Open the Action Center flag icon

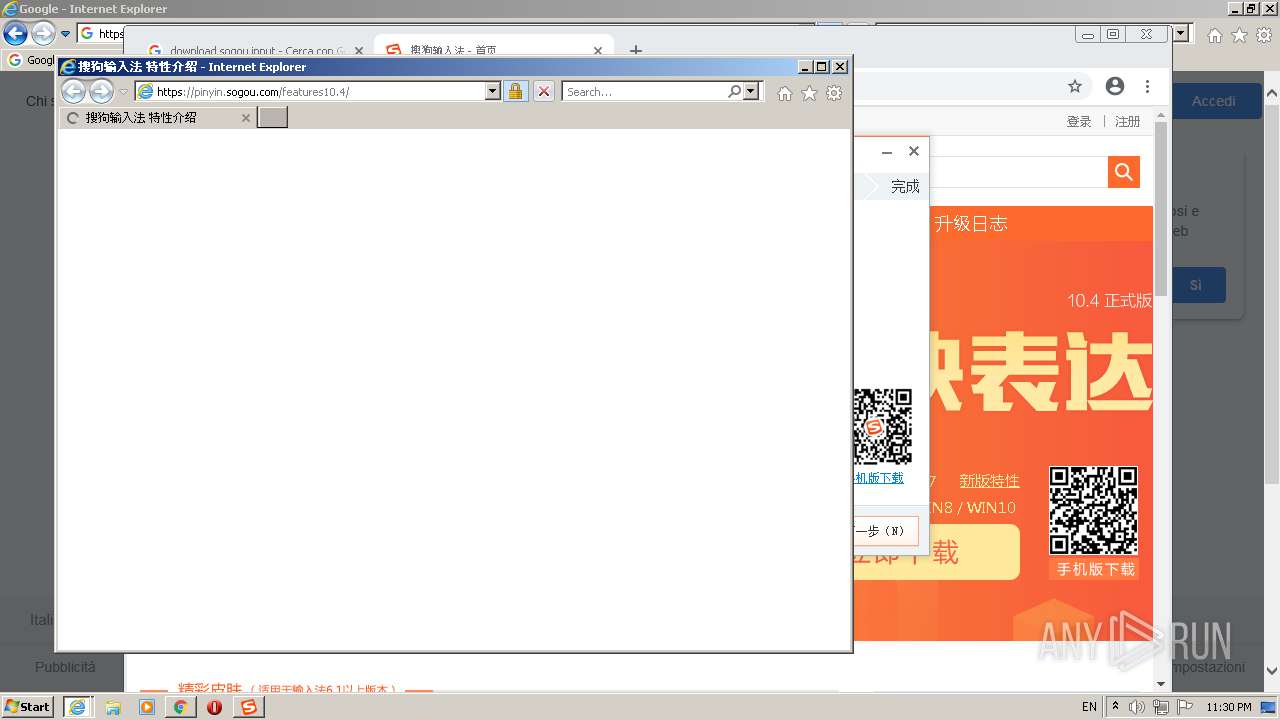click(1185, 707)
